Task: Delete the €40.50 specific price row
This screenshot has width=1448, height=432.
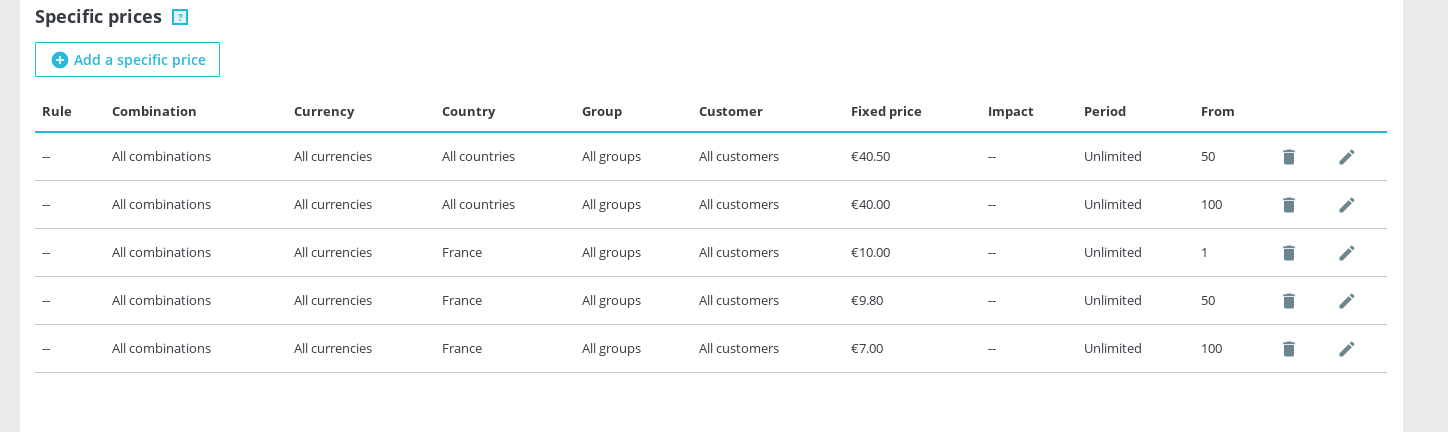Action: tap(1289, 157)
